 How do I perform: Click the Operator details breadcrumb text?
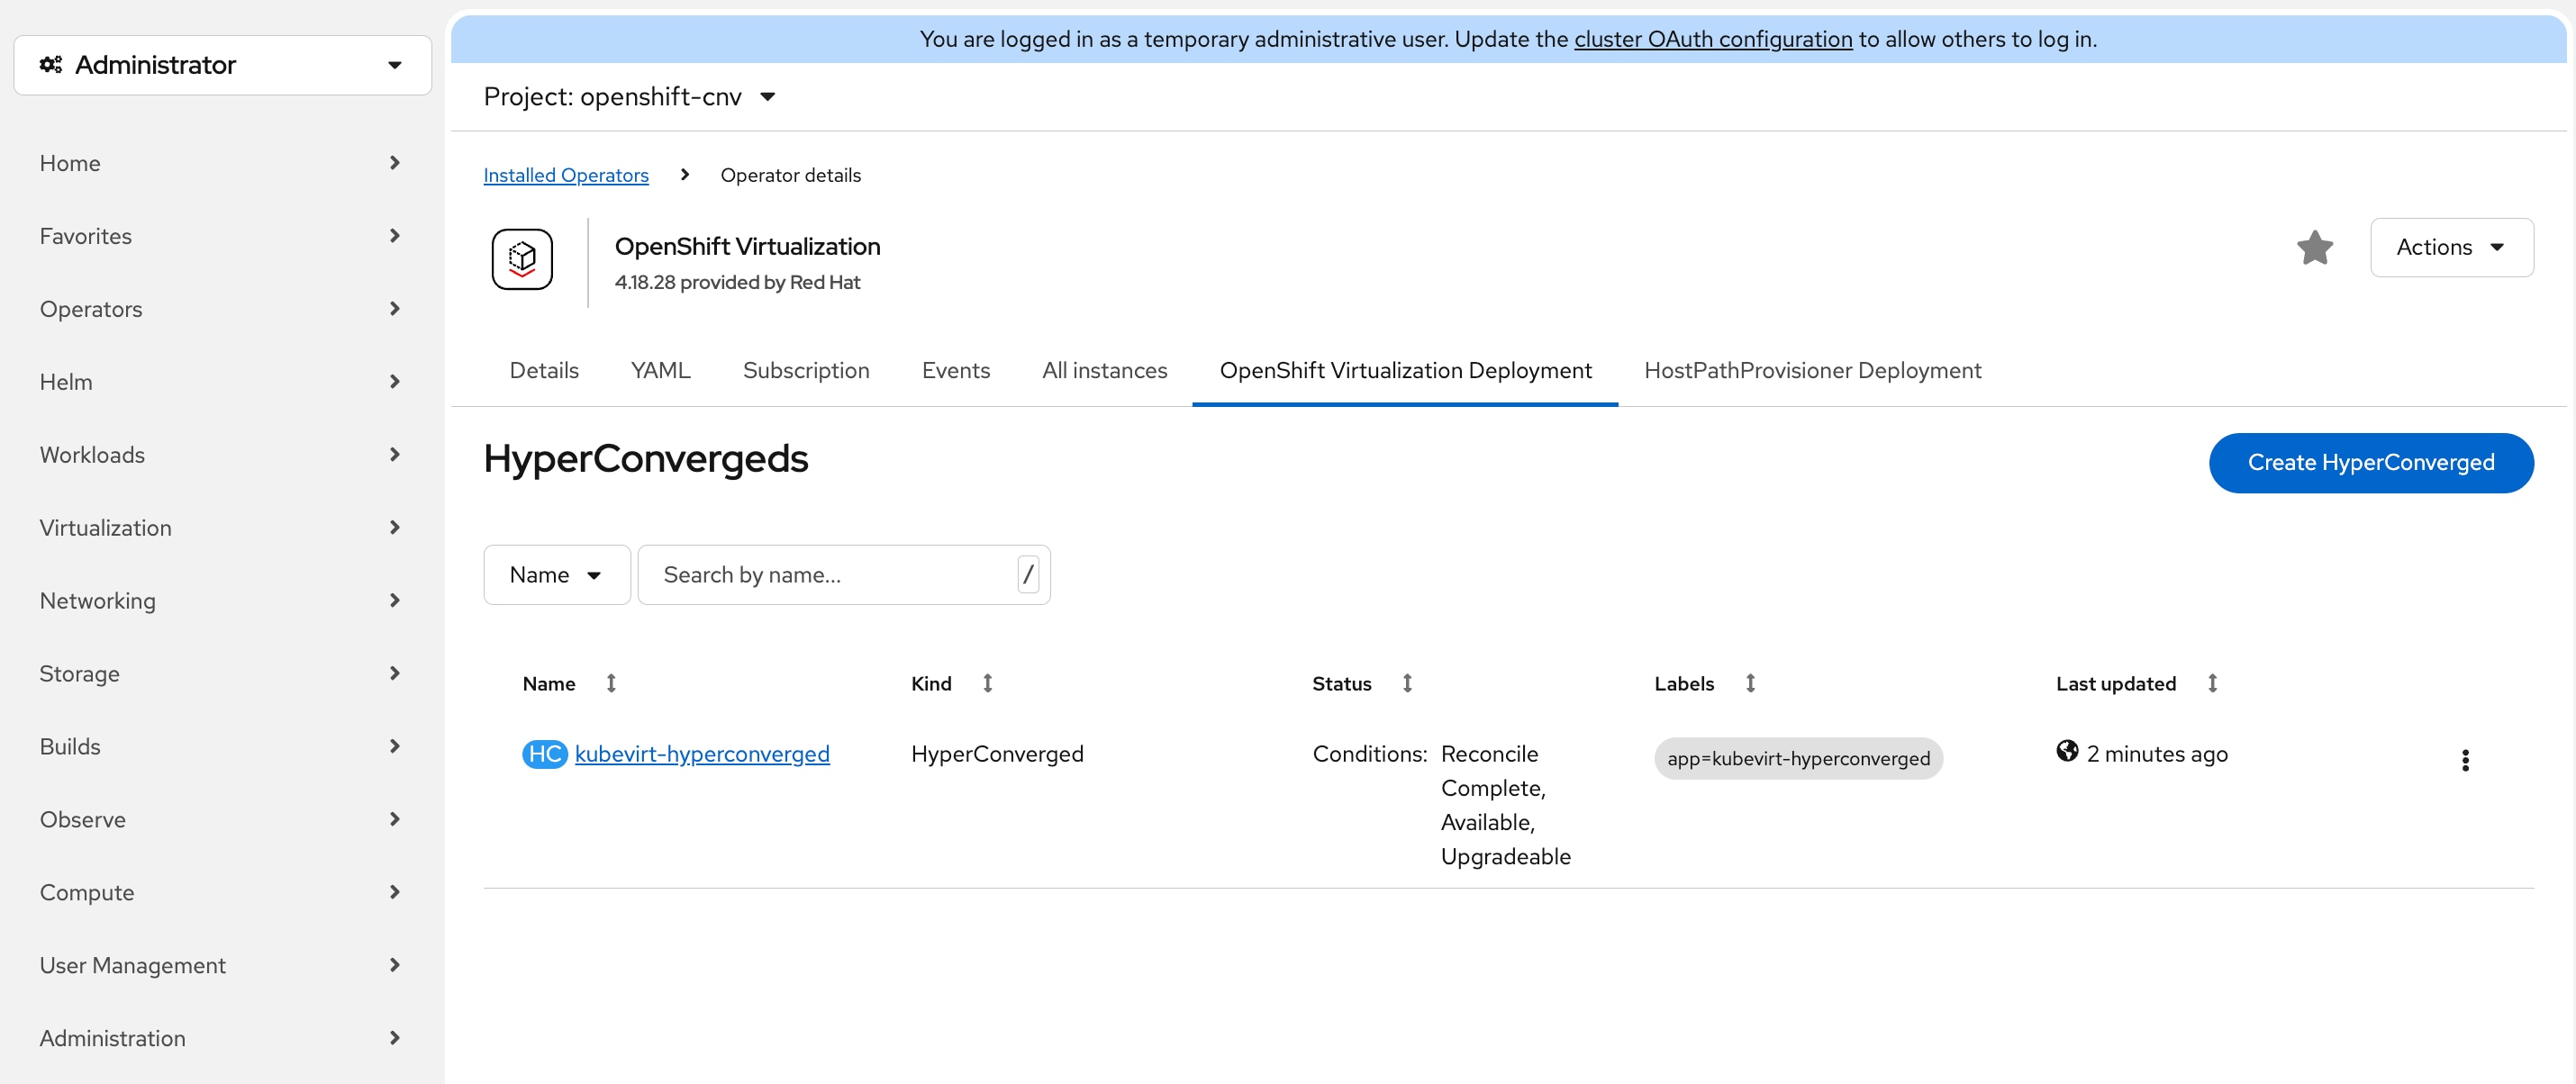790,175
